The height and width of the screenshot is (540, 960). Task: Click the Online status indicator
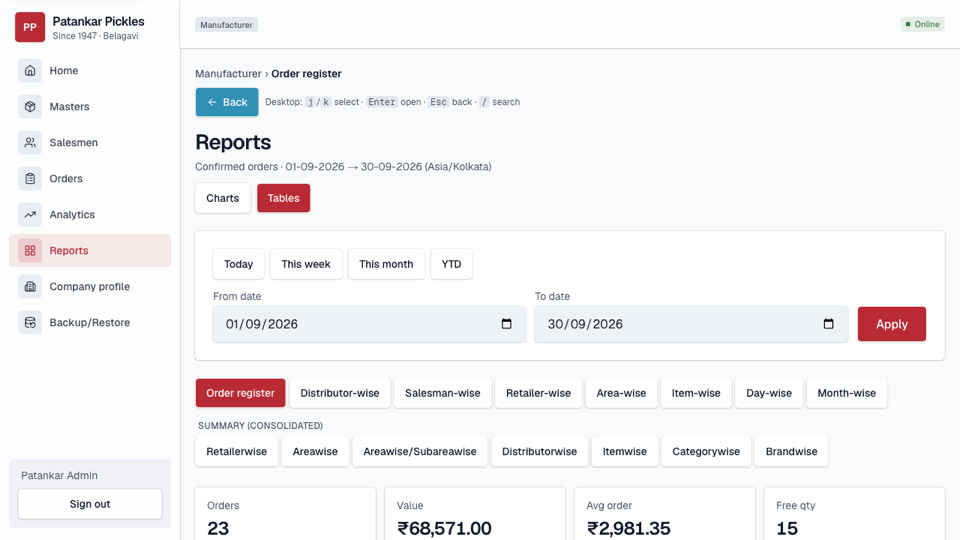(923, 24)
